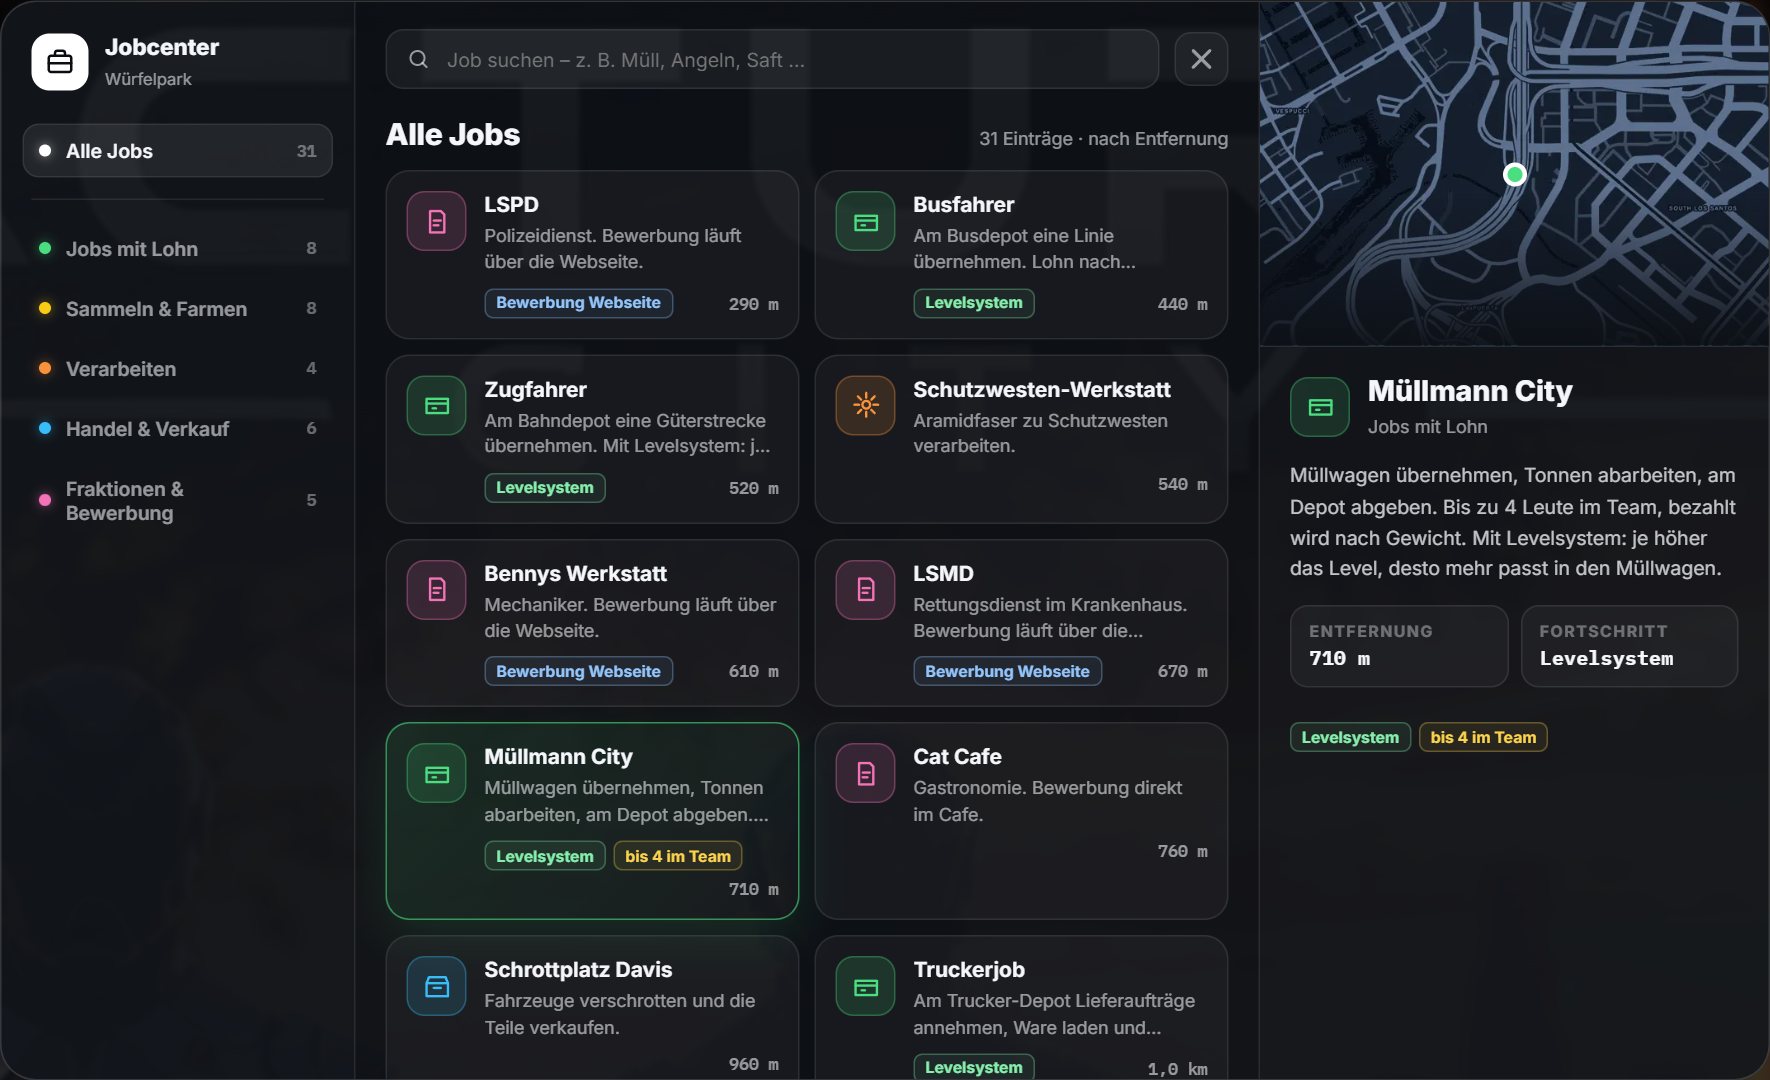Click the 31 Einträge nach Entfernung label
Screen dimensions: 1770x1080
tap(1103, 139)
